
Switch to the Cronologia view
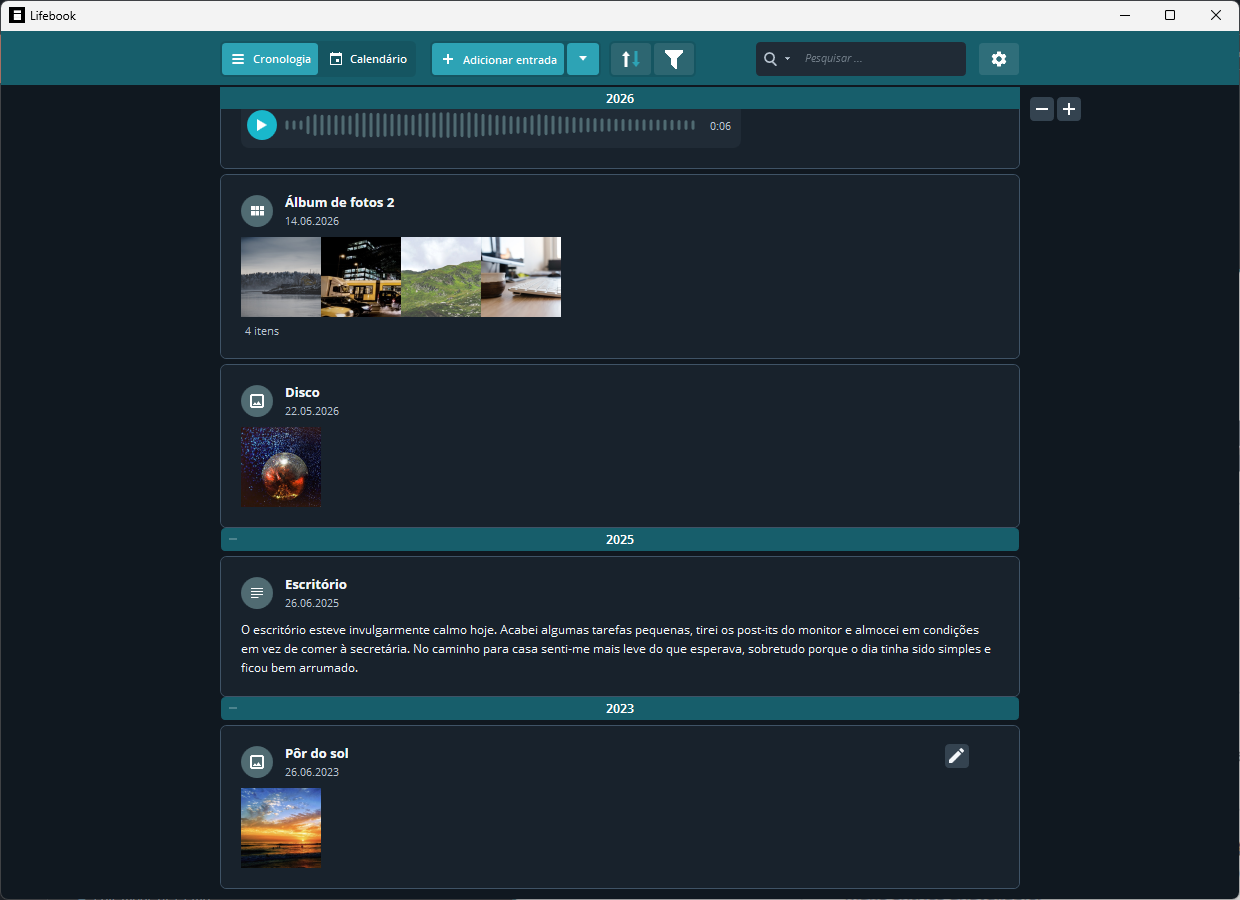click(x=270, y=59)
